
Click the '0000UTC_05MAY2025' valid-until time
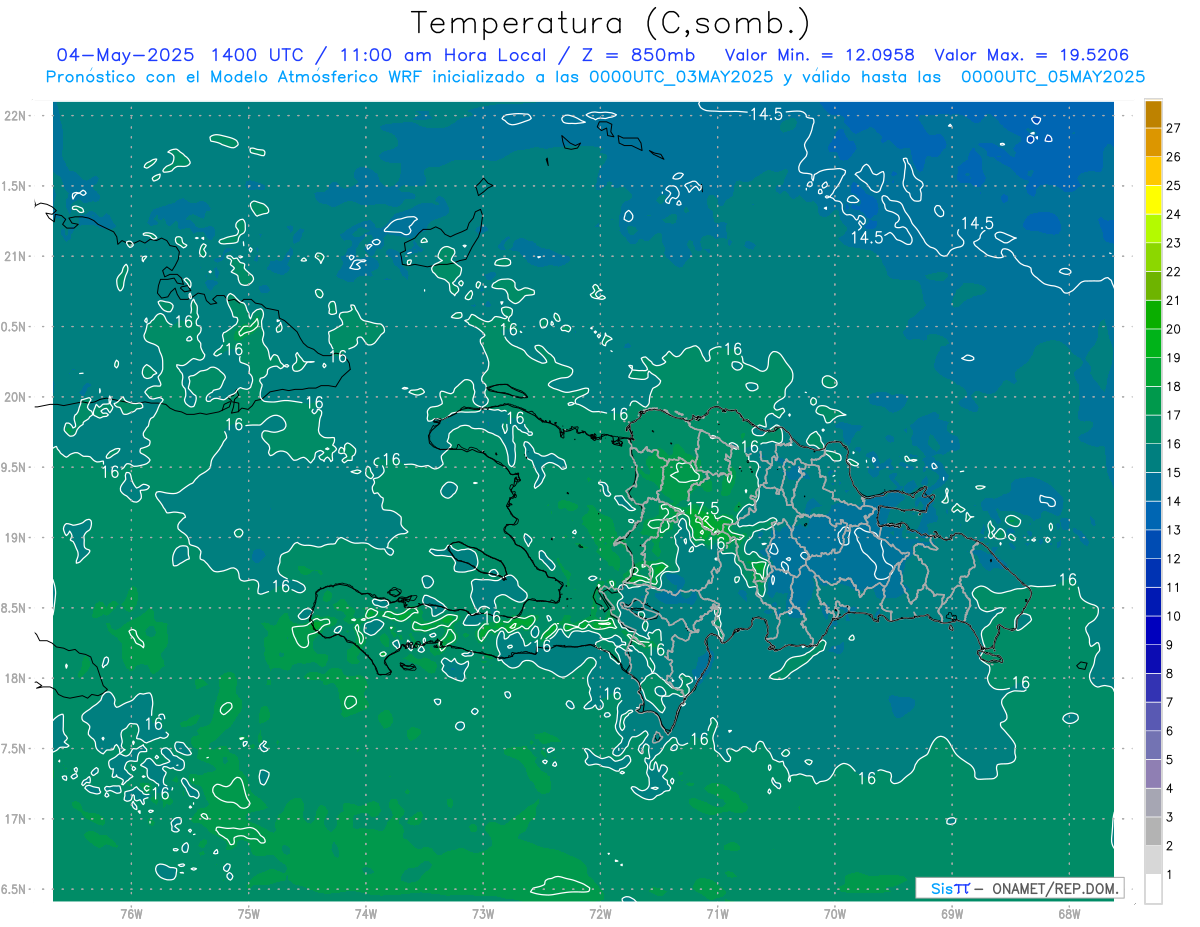tap(1051, 76)
